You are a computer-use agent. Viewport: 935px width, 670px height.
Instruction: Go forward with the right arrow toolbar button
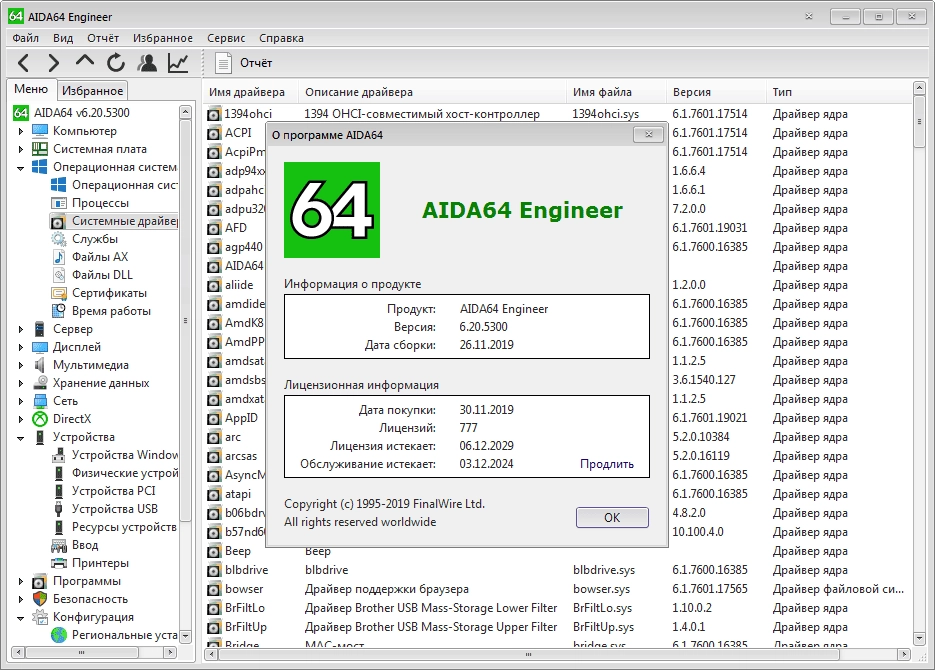pyautogui.click(x=54, y=63)
